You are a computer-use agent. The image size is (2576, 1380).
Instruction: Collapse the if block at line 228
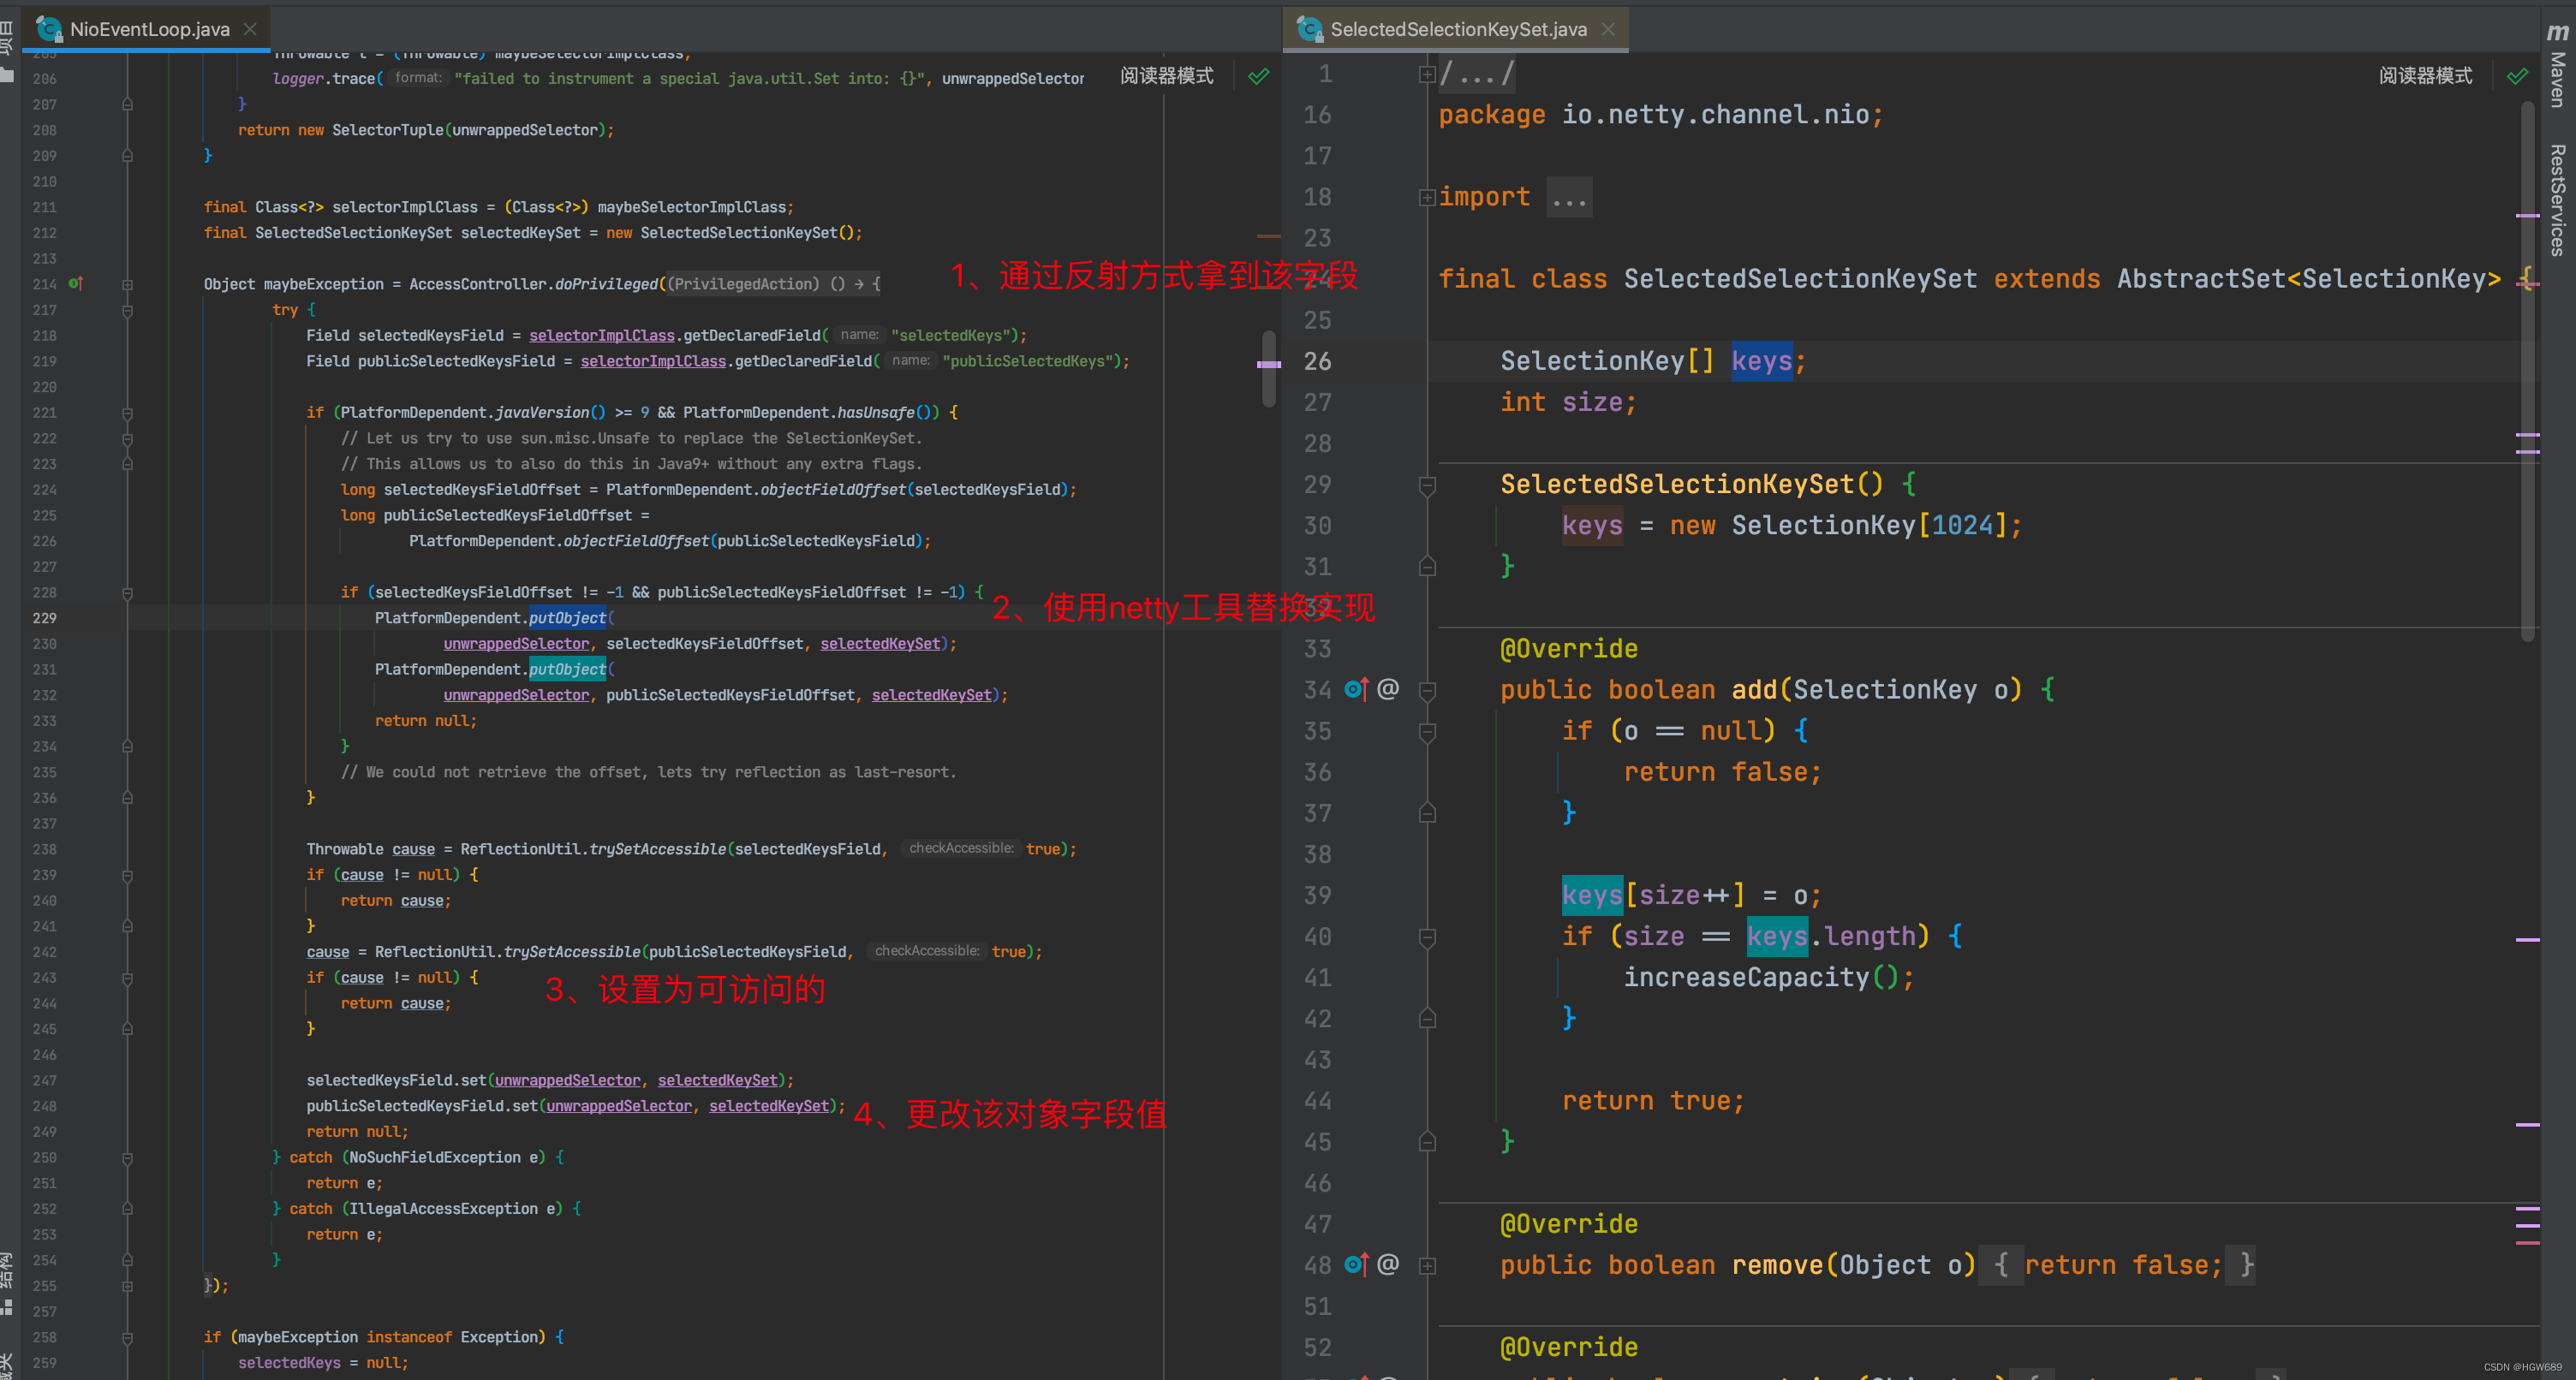[128, 593]
